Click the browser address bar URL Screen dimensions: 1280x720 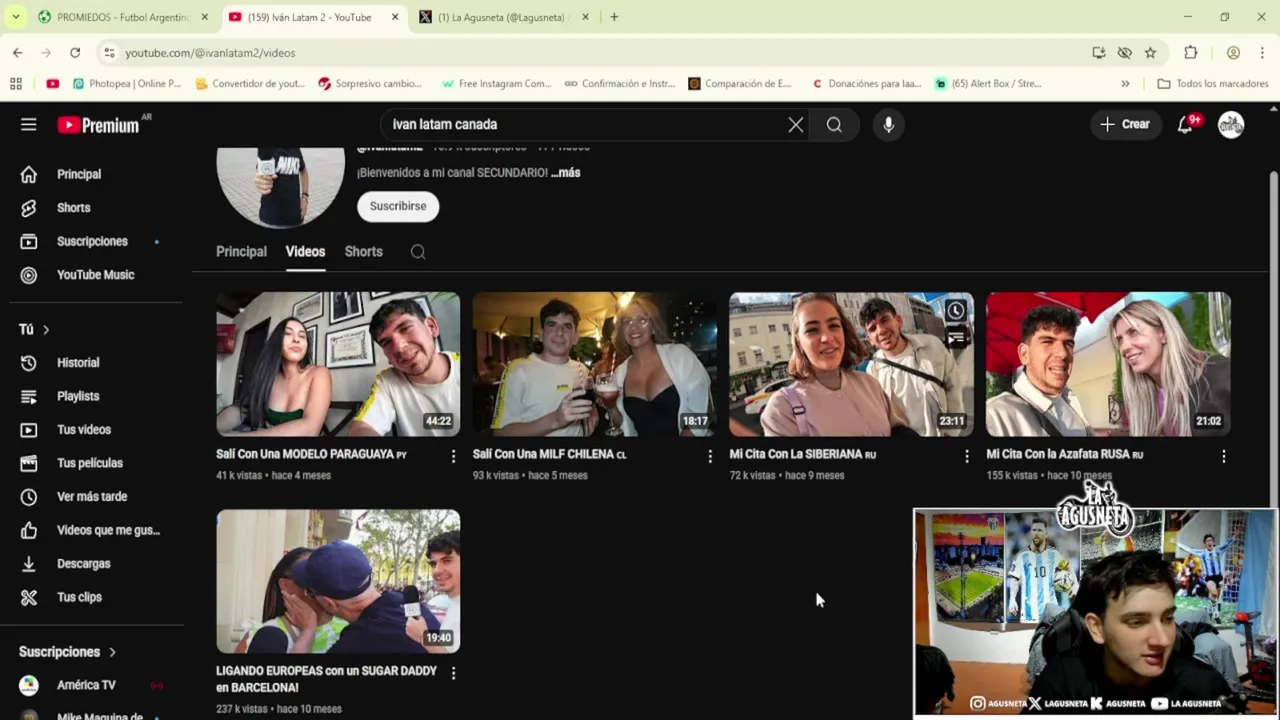(210, 52)
